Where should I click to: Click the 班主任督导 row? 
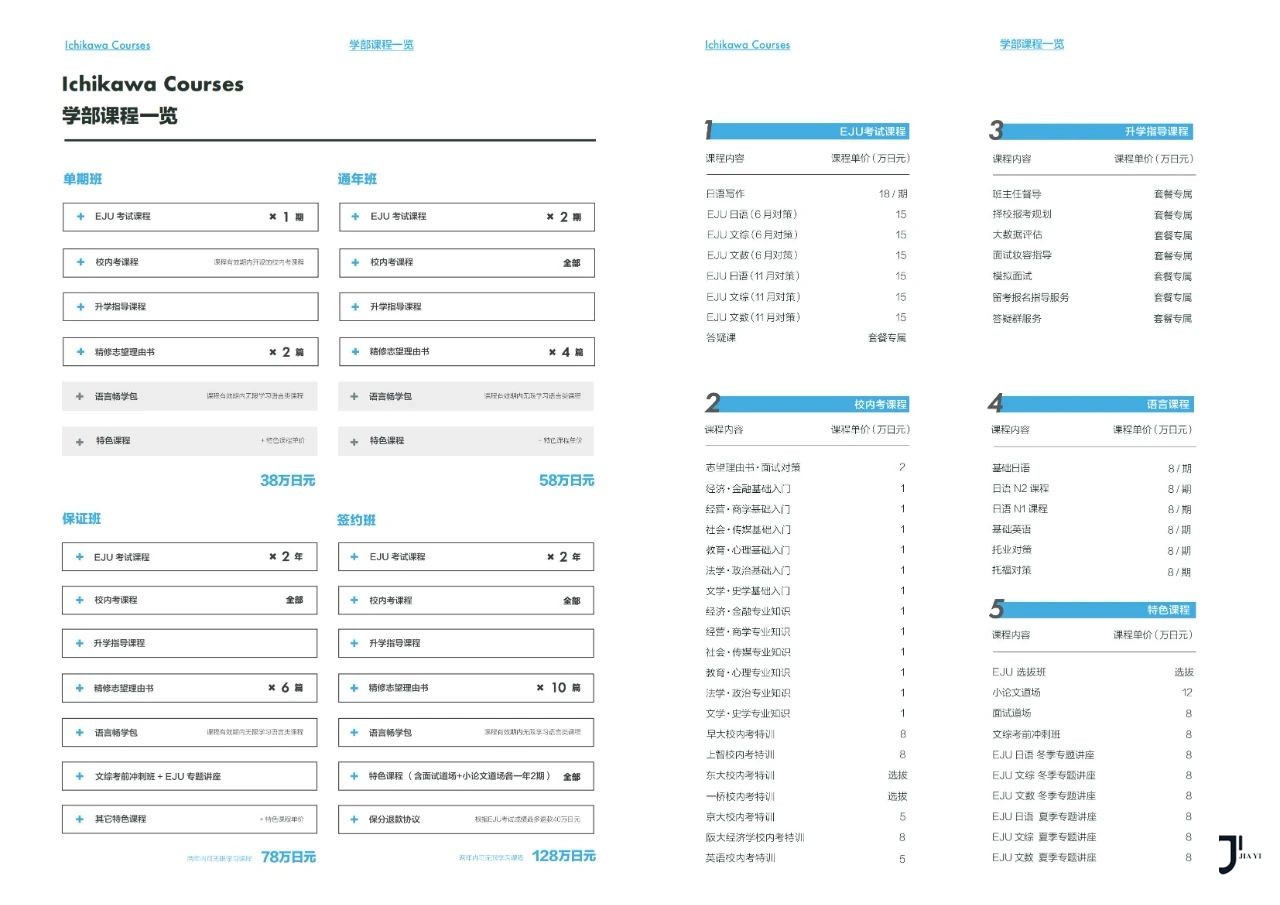[x=1093, y=194]
